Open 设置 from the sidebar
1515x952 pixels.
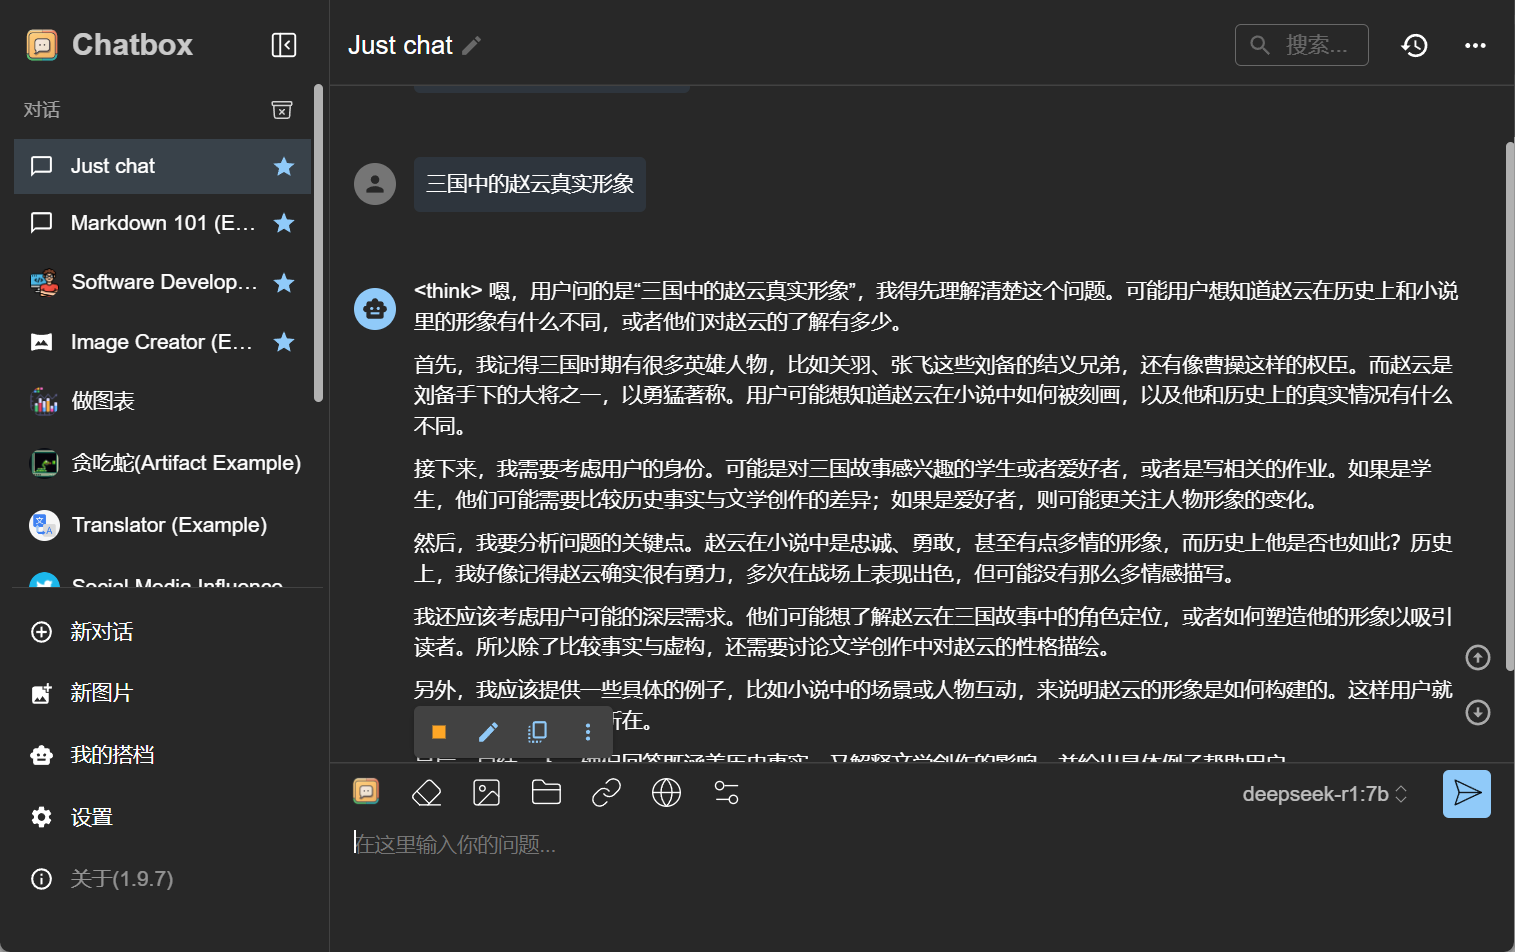point(91,817)
